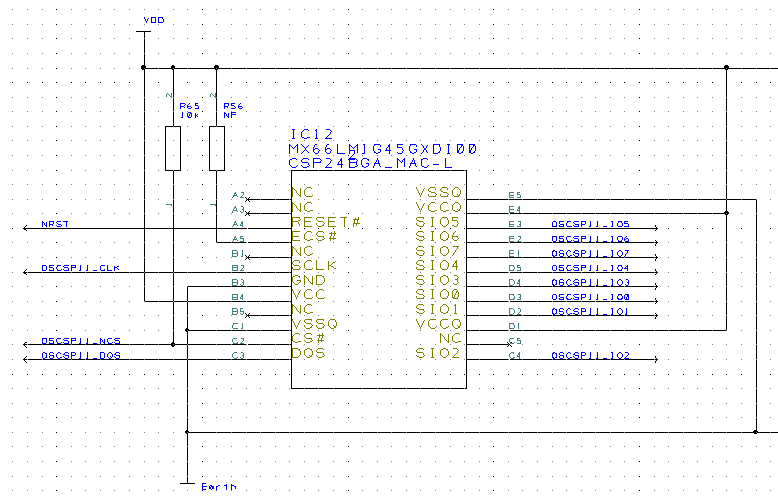Select the R65 resistor symbol body
Image resolution: width=778 pixels, height=498 pixels.
click(173, 148)
